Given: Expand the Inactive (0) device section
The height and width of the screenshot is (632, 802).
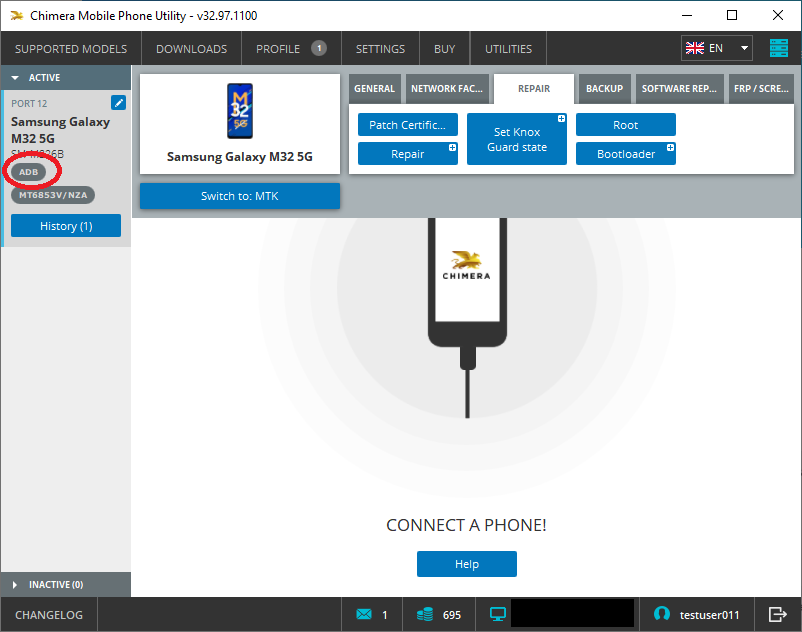Looking at the screenshot, I should (x=15, y=584).
